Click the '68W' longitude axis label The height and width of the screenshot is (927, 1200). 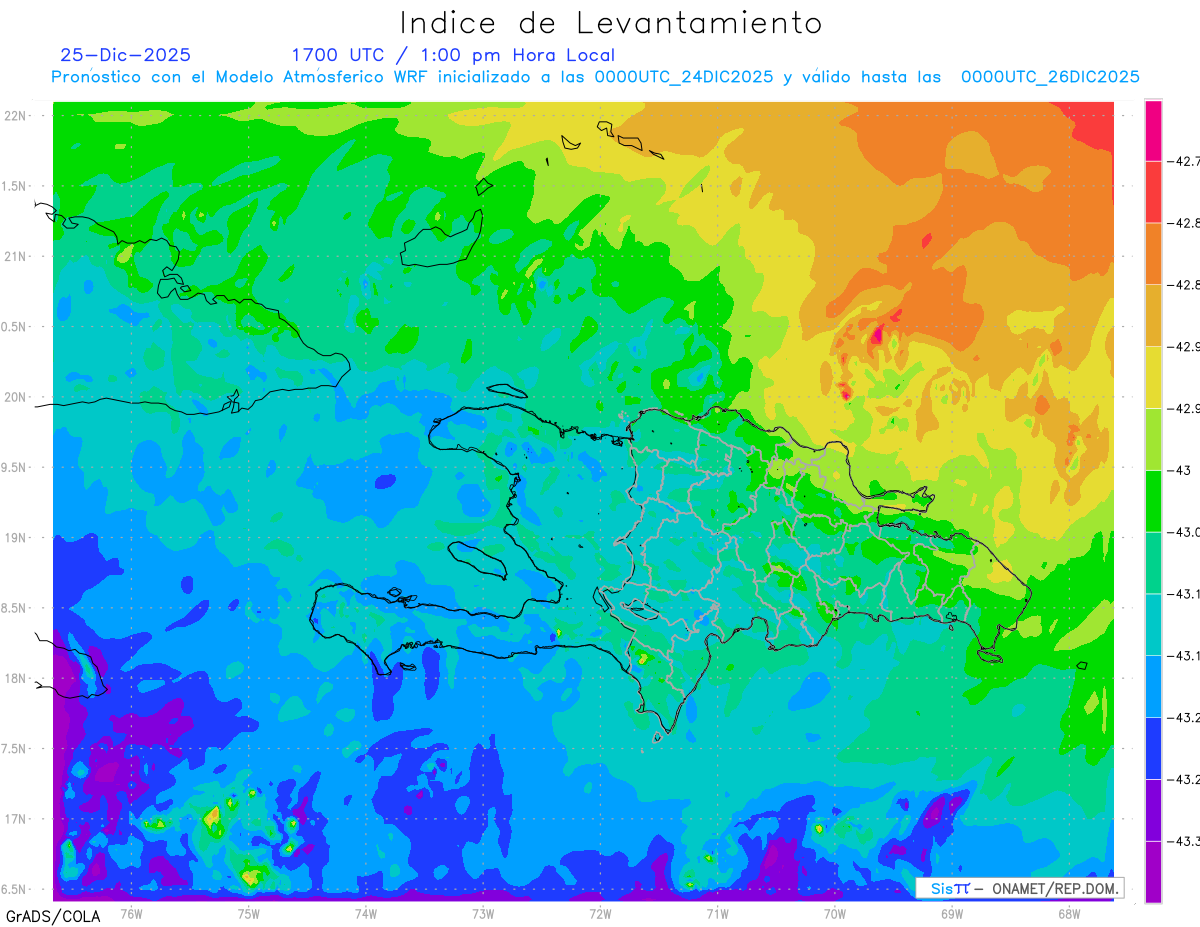[1069, 913]
